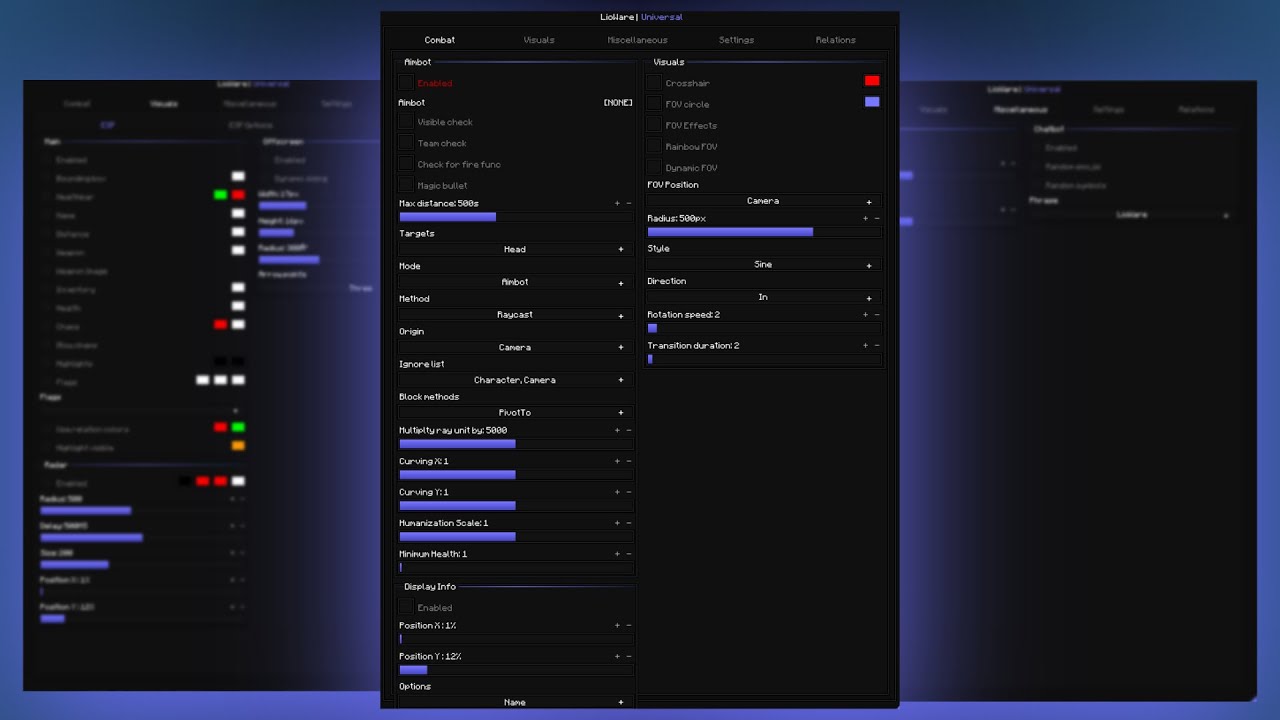This screenshot has width=1280, height=720.
Task: Set the Aimbot keybind showing [NONE]
Action: (x=618, y=103)
